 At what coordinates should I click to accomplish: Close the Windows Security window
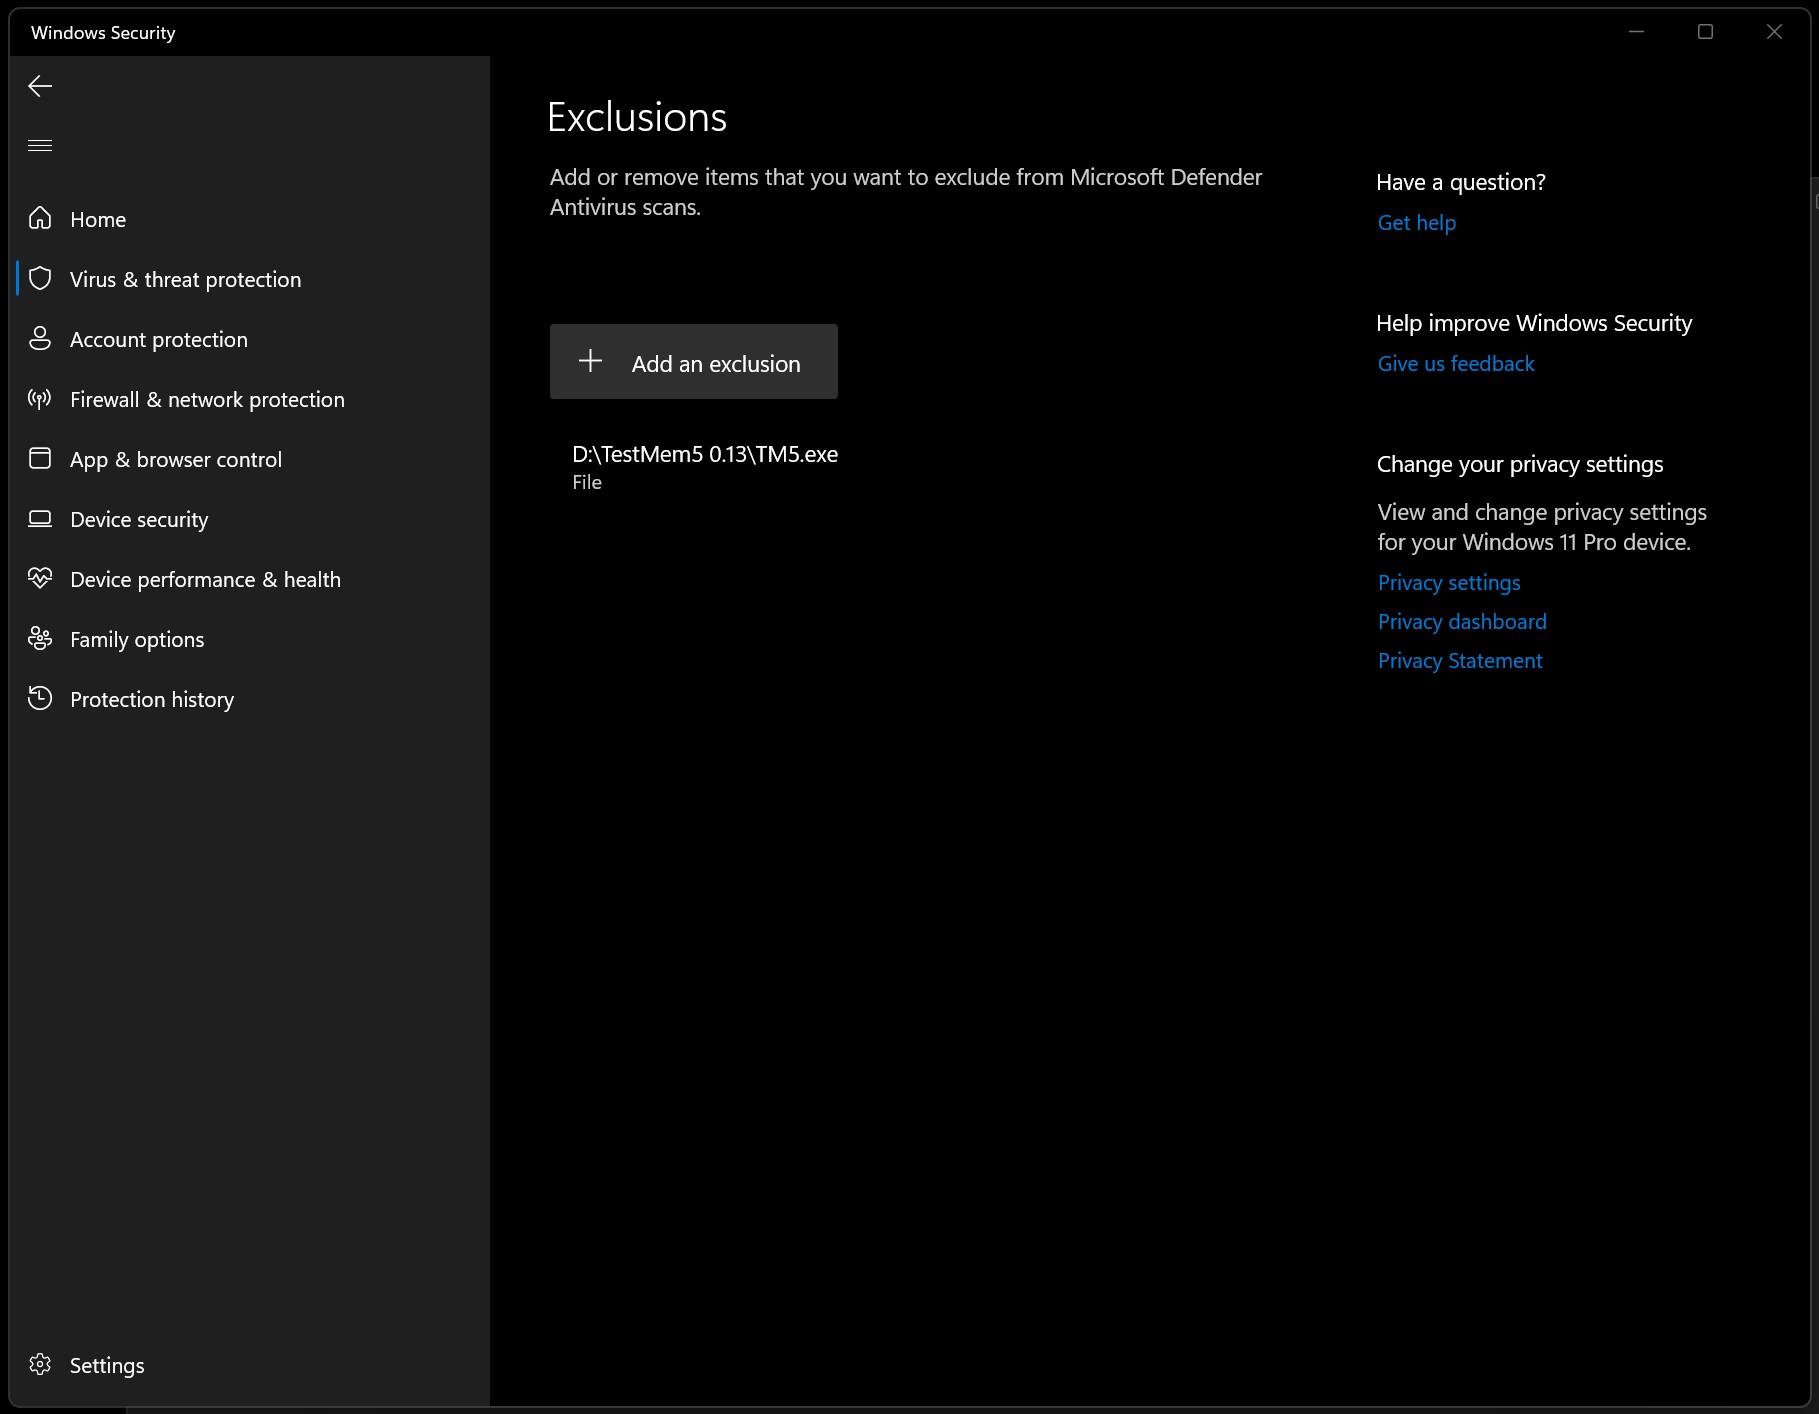(x=1774, y=32)
